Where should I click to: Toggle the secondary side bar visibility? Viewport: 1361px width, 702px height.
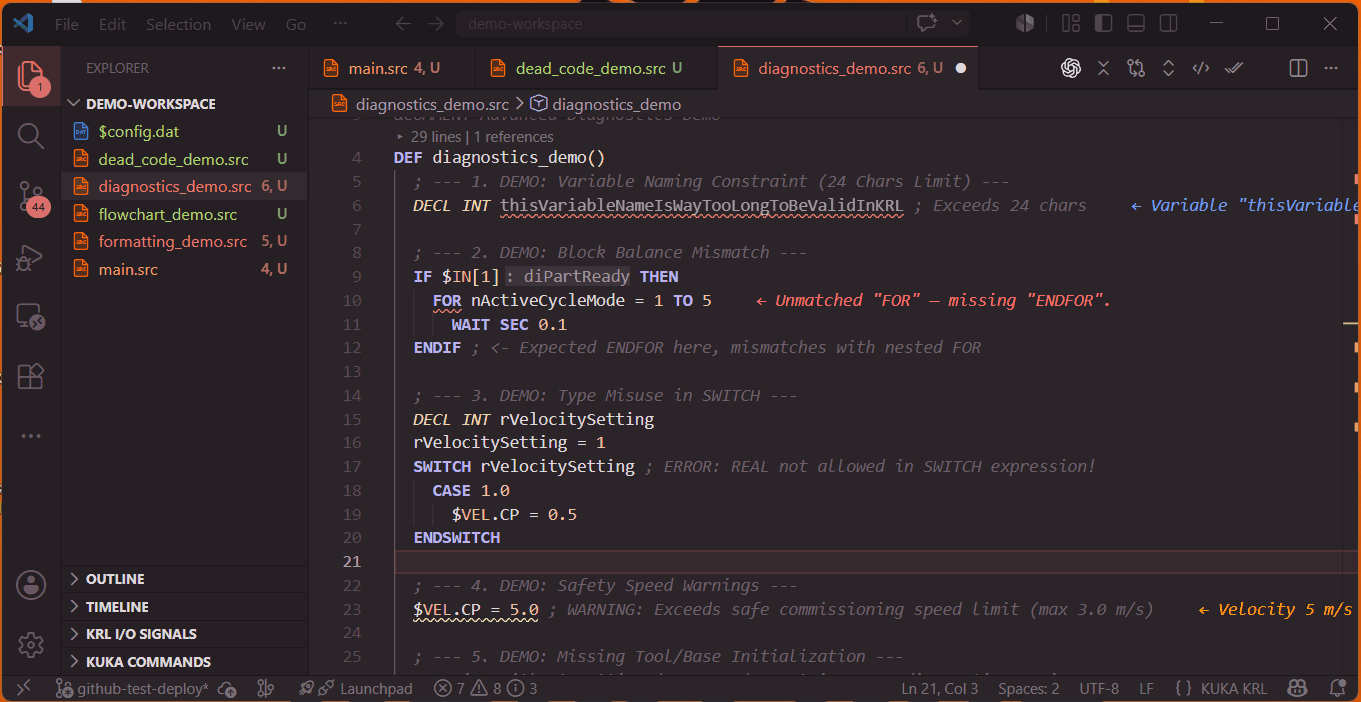point(1167,23)
